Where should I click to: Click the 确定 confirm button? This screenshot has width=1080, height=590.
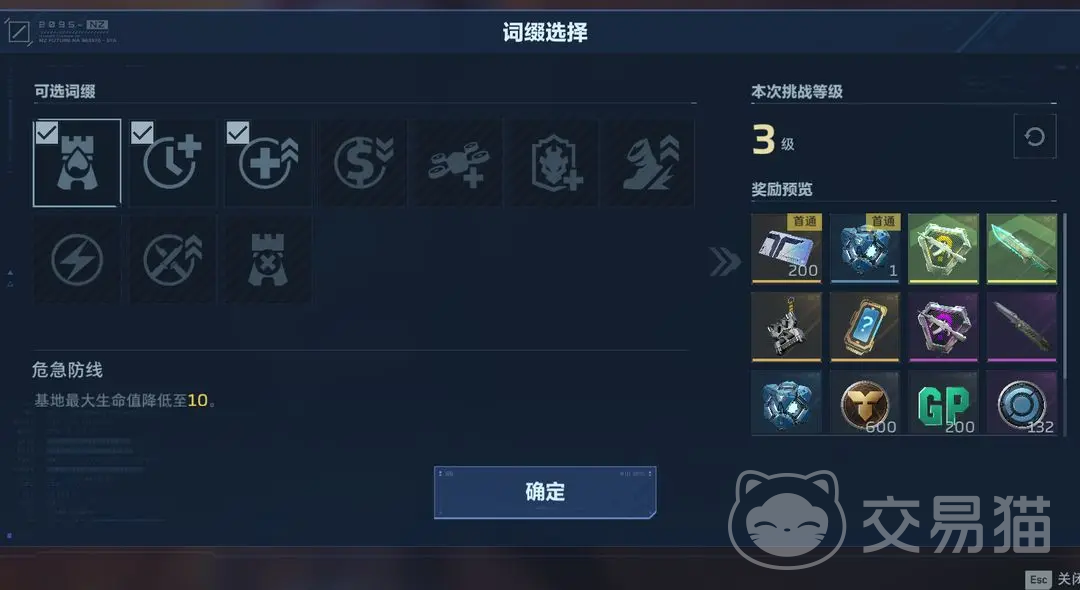point(545,492)
